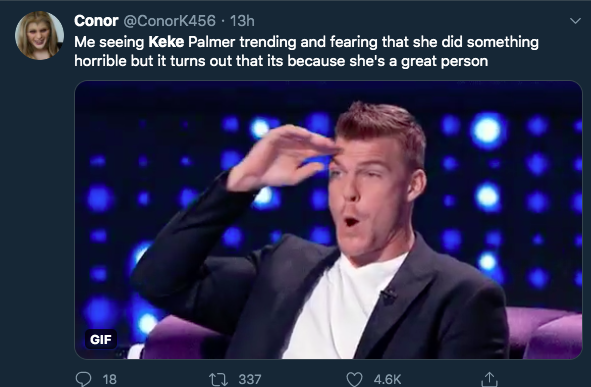Viewport: 591px width, 387px height.
Task: Click the reply speech bubble icon
Action: [83, 379]
